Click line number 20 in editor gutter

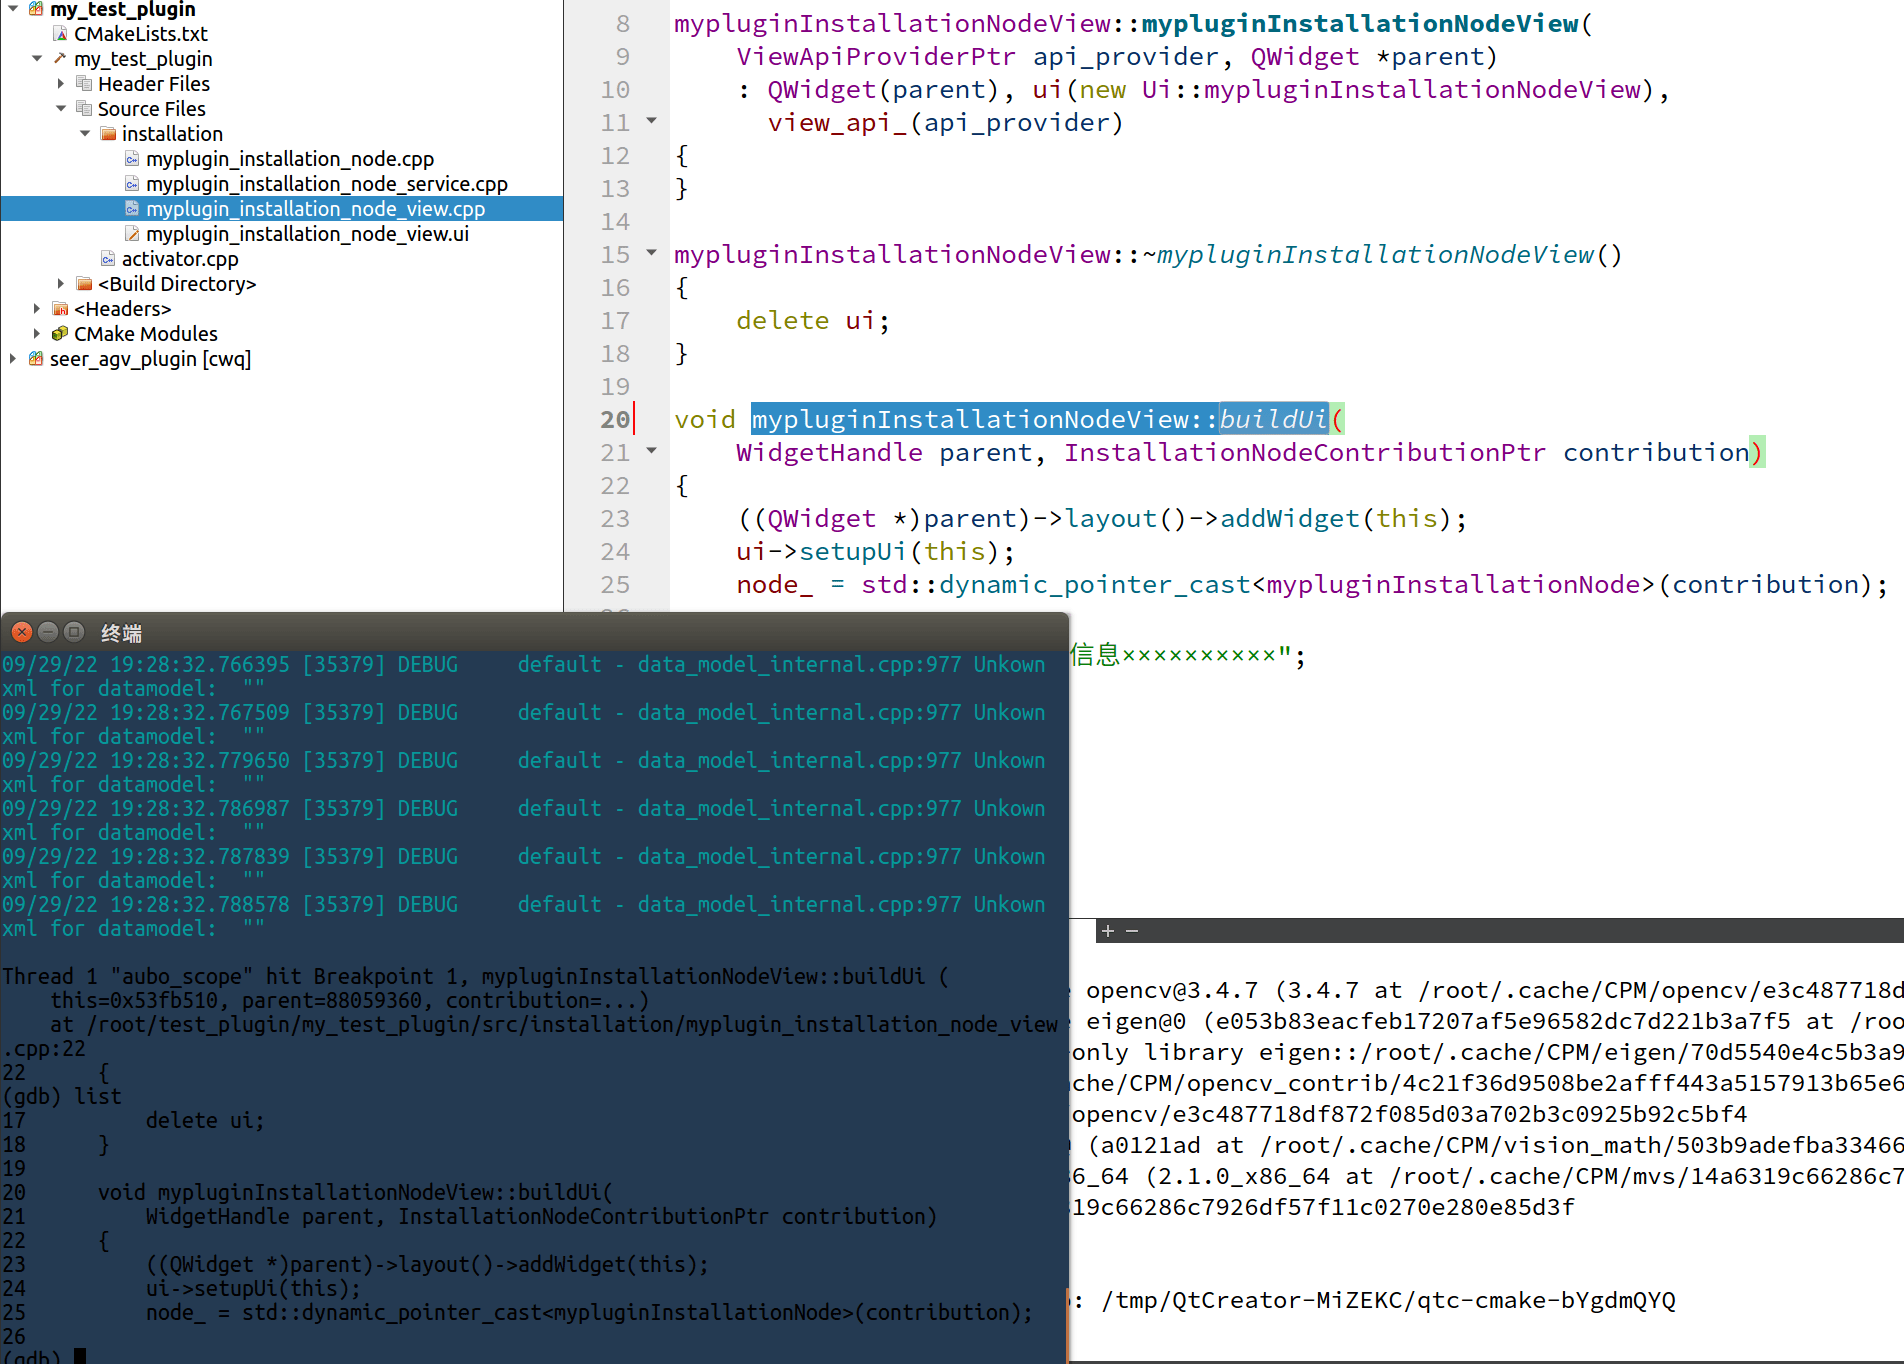pyautogui.click(x=615, y=420)
